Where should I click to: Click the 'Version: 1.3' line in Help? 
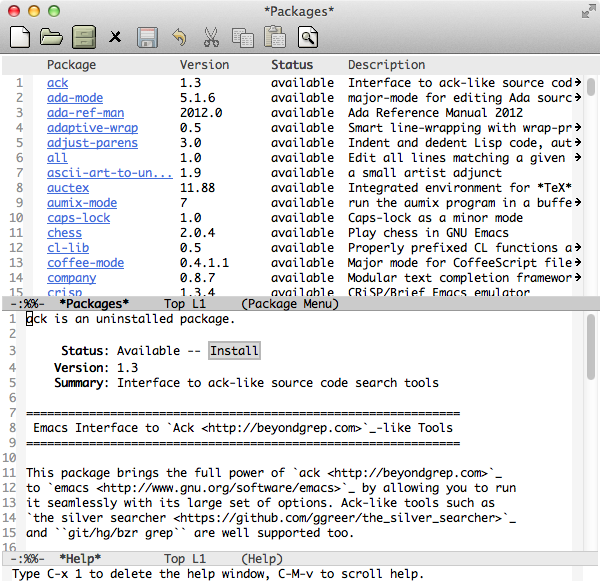click(96, 368)
